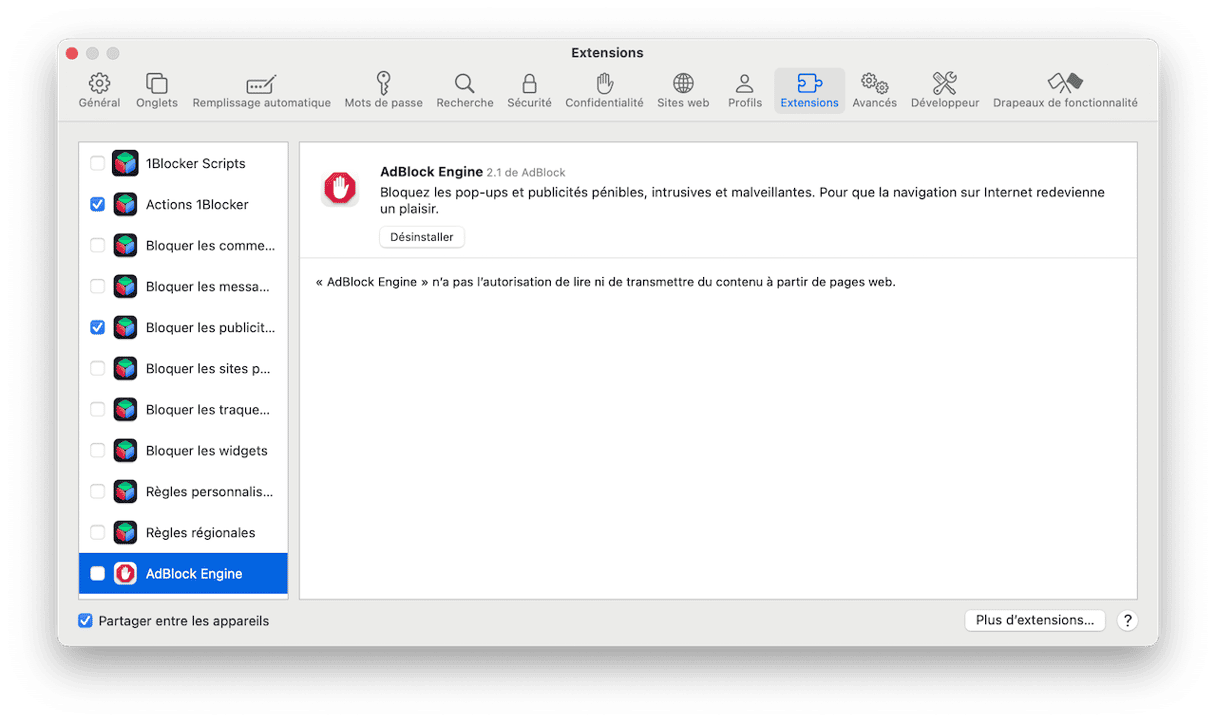
Task: Open Mots de passe settings
Action: click(383, 90)
